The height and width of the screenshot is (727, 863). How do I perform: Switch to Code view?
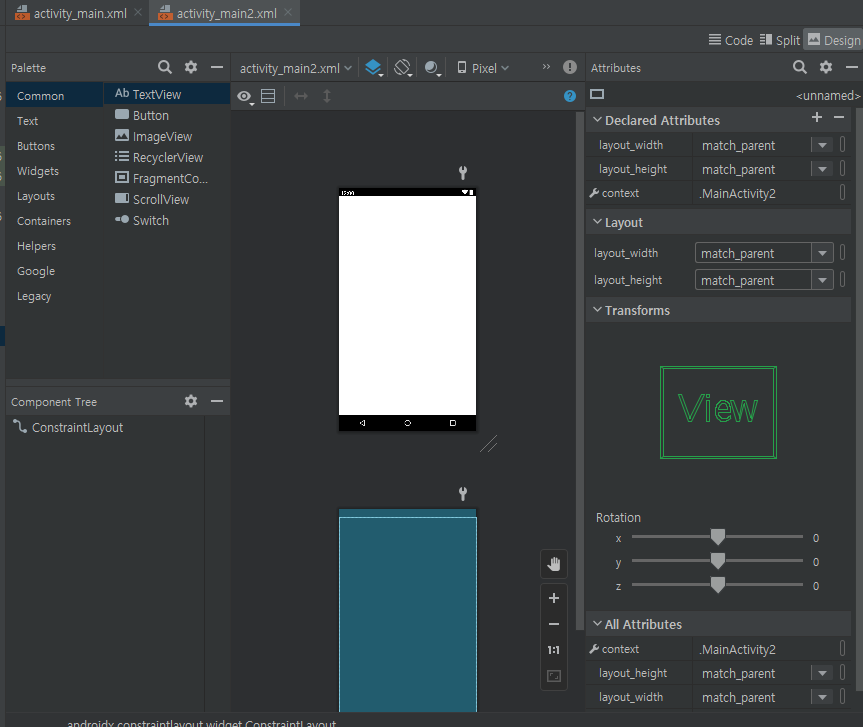pos(730,40)
